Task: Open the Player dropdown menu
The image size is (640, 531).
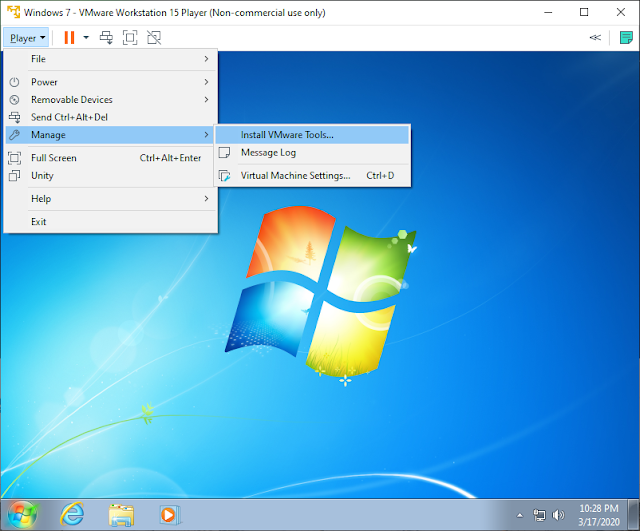Action: click(x=27, y=38)
